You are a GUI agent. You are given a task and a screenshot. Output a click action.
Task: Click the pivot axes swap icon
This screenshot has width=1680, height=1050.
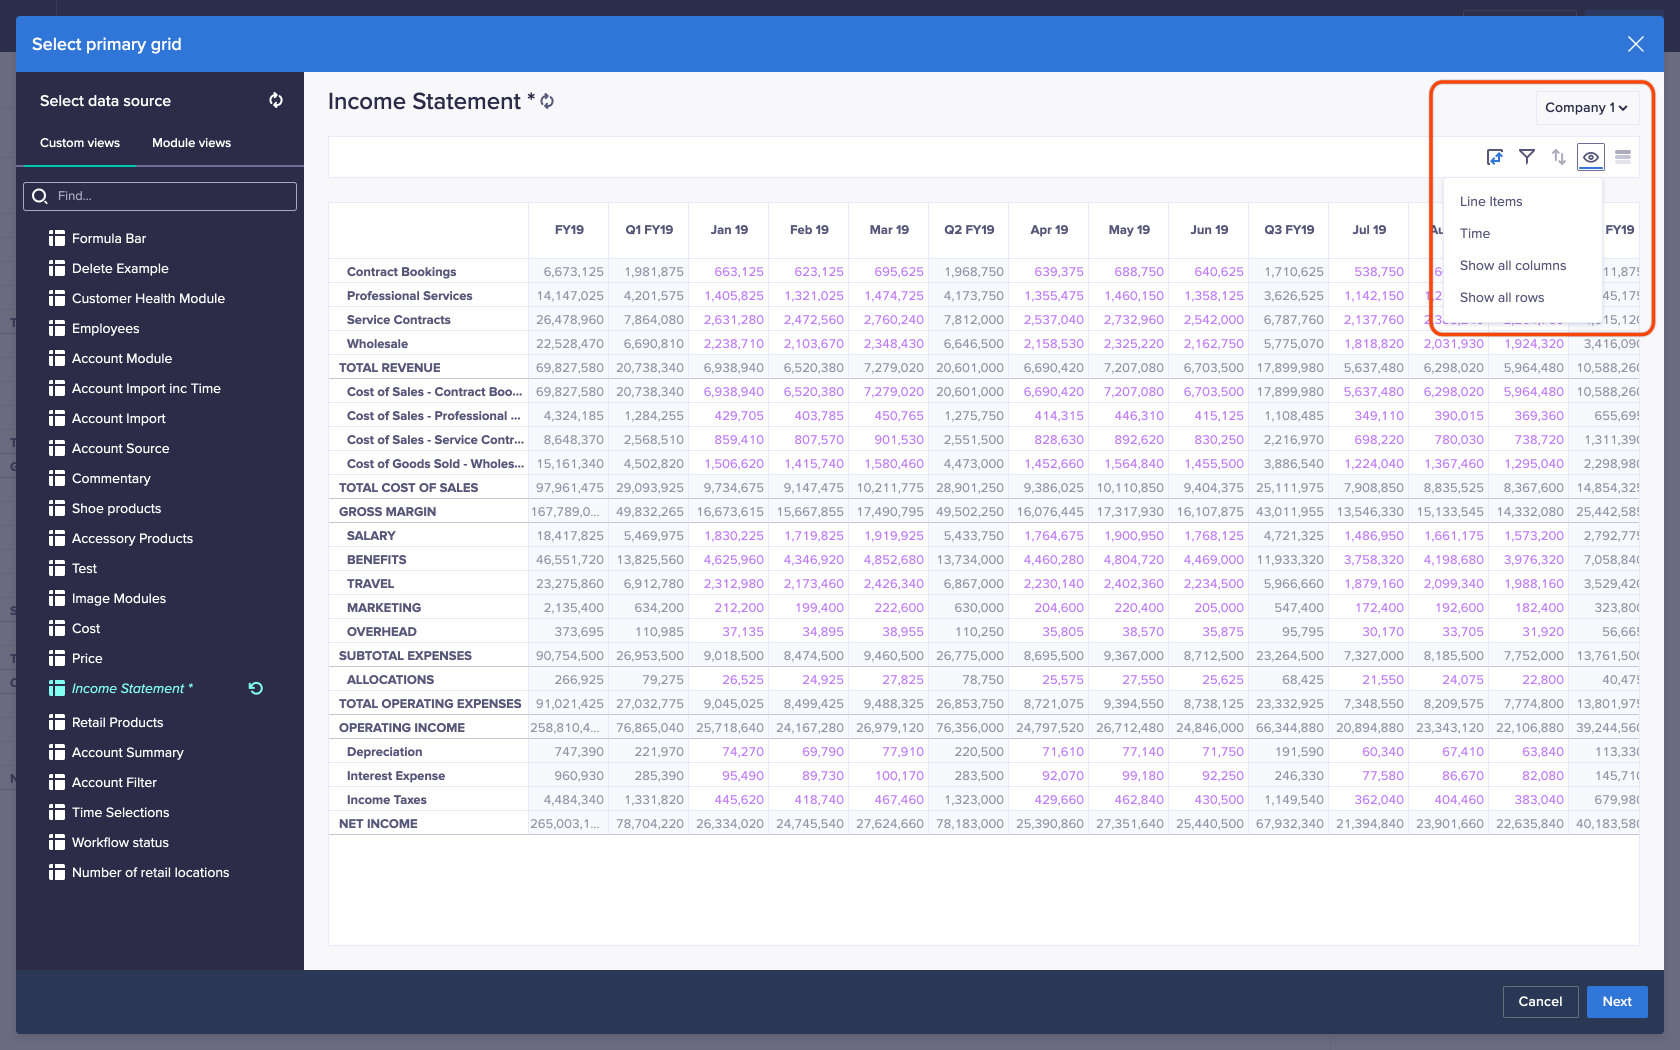(x=1495, y=156)
